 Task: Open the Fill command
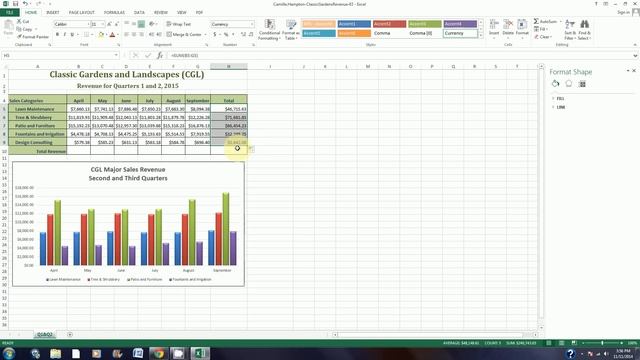(x=541, y=29)
